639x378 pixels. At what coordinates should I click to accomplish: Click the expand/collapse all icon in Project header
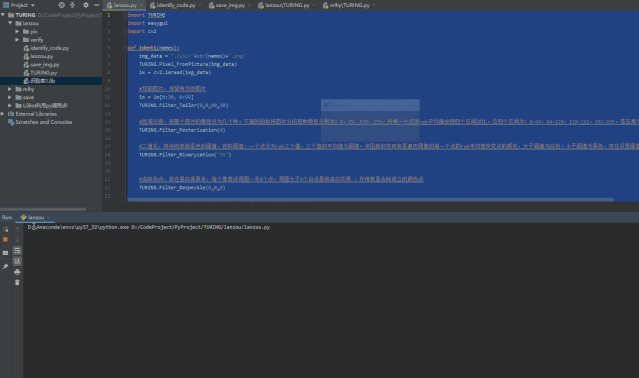click(73, 5)
